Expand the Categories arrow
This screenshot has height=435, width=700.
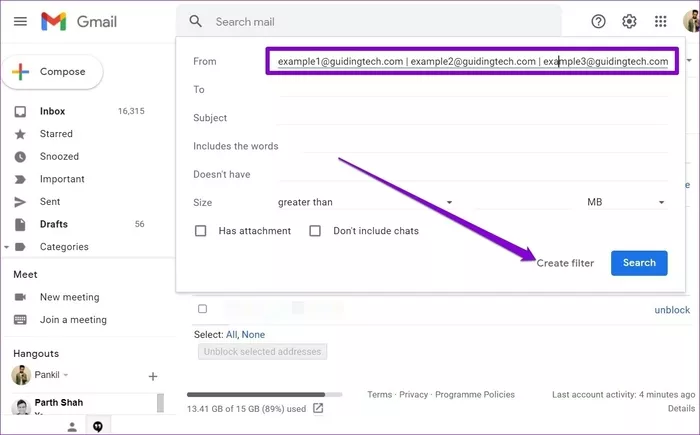(x=6, y=247)
